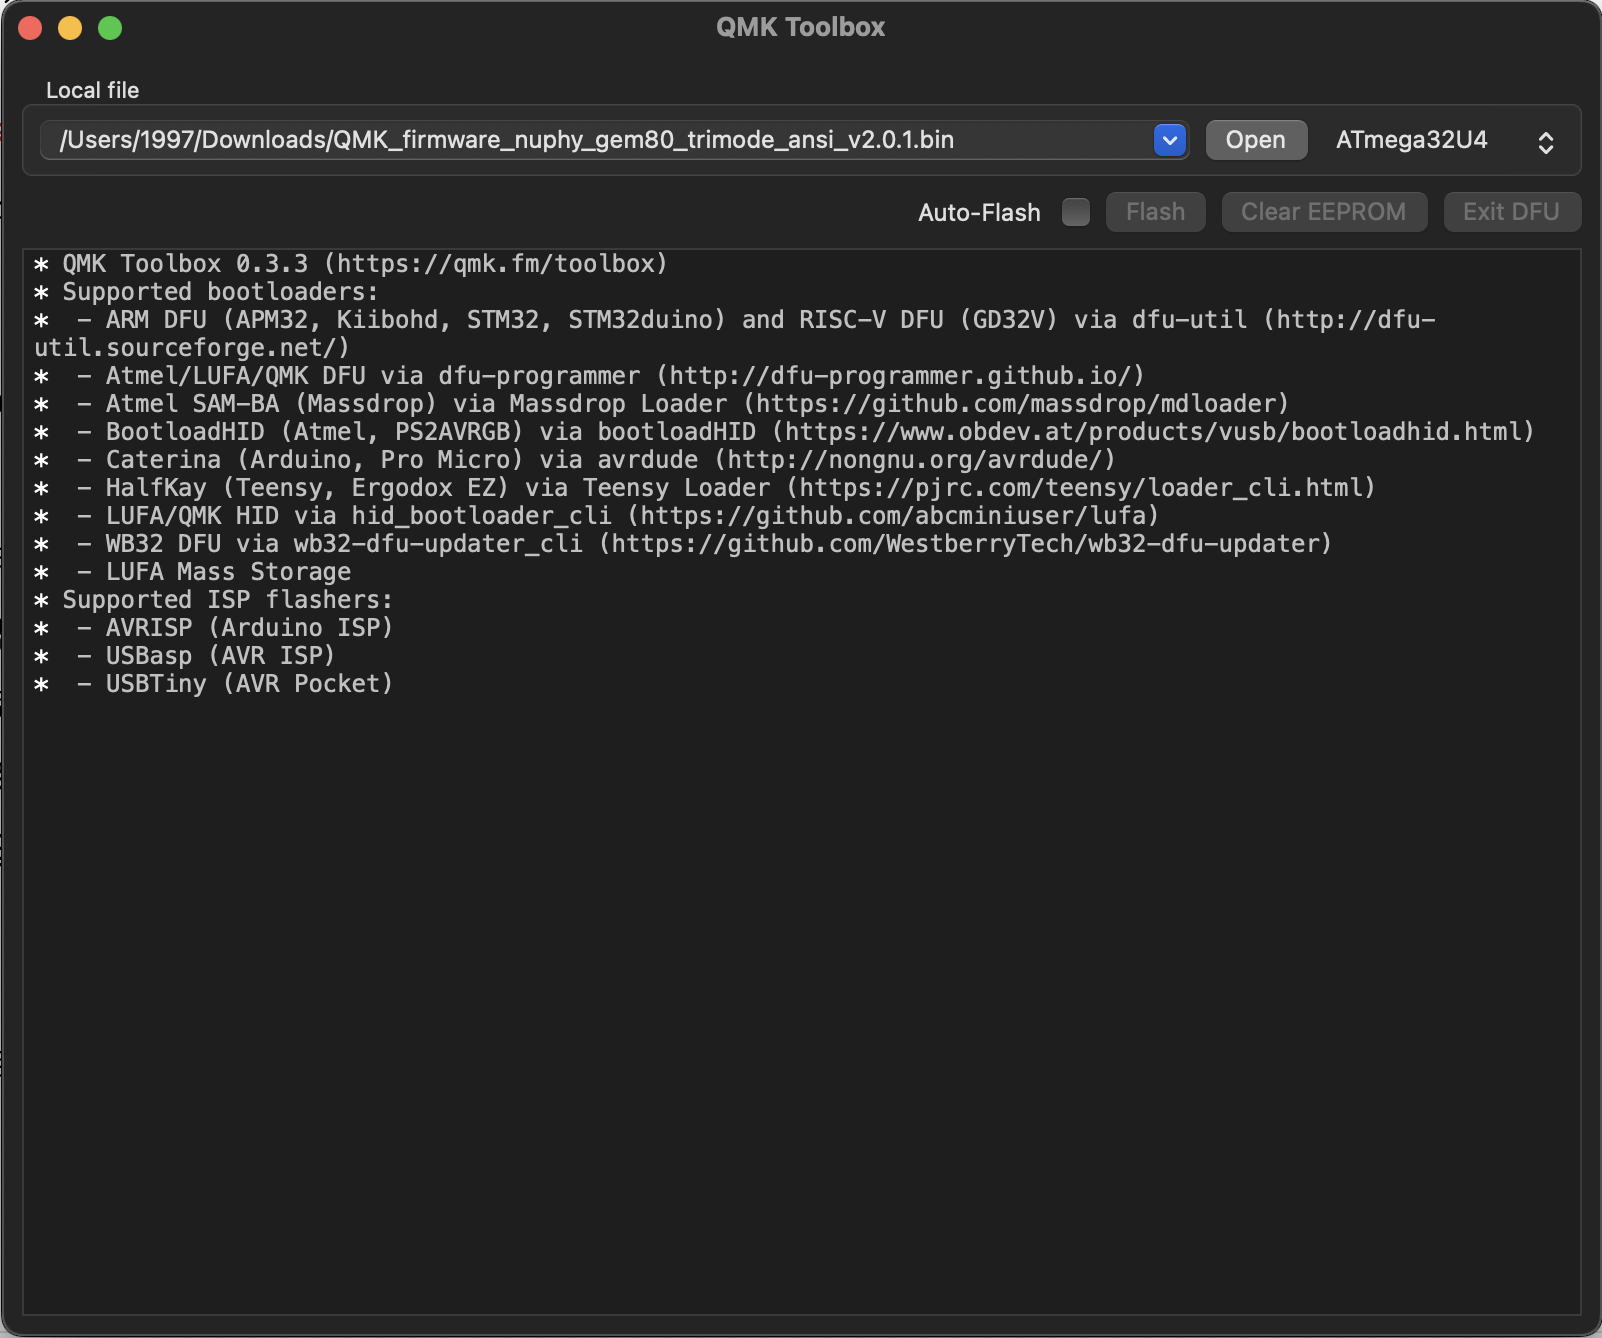This screenshot has width=1602, height=1338.
Task: Click the Atmel SAM-BA Massdrop log line
Action: (x=661, y=404)
